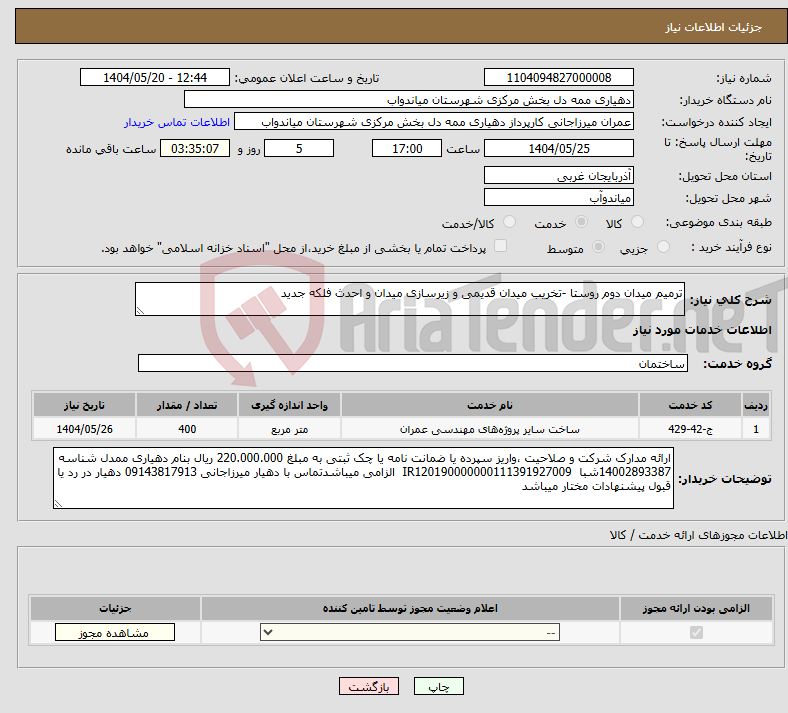Click the announcement date field 1404/05/20 - 12:44

point(155,77)
